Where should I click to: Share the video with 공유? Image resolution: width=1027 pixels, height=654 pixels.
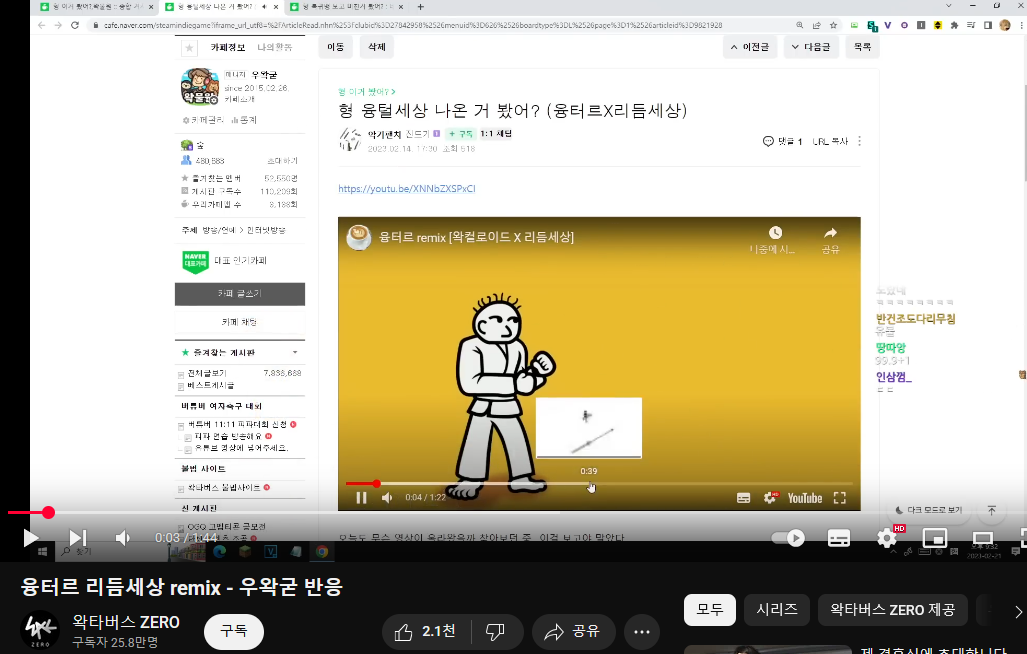[x=574, y=631]
